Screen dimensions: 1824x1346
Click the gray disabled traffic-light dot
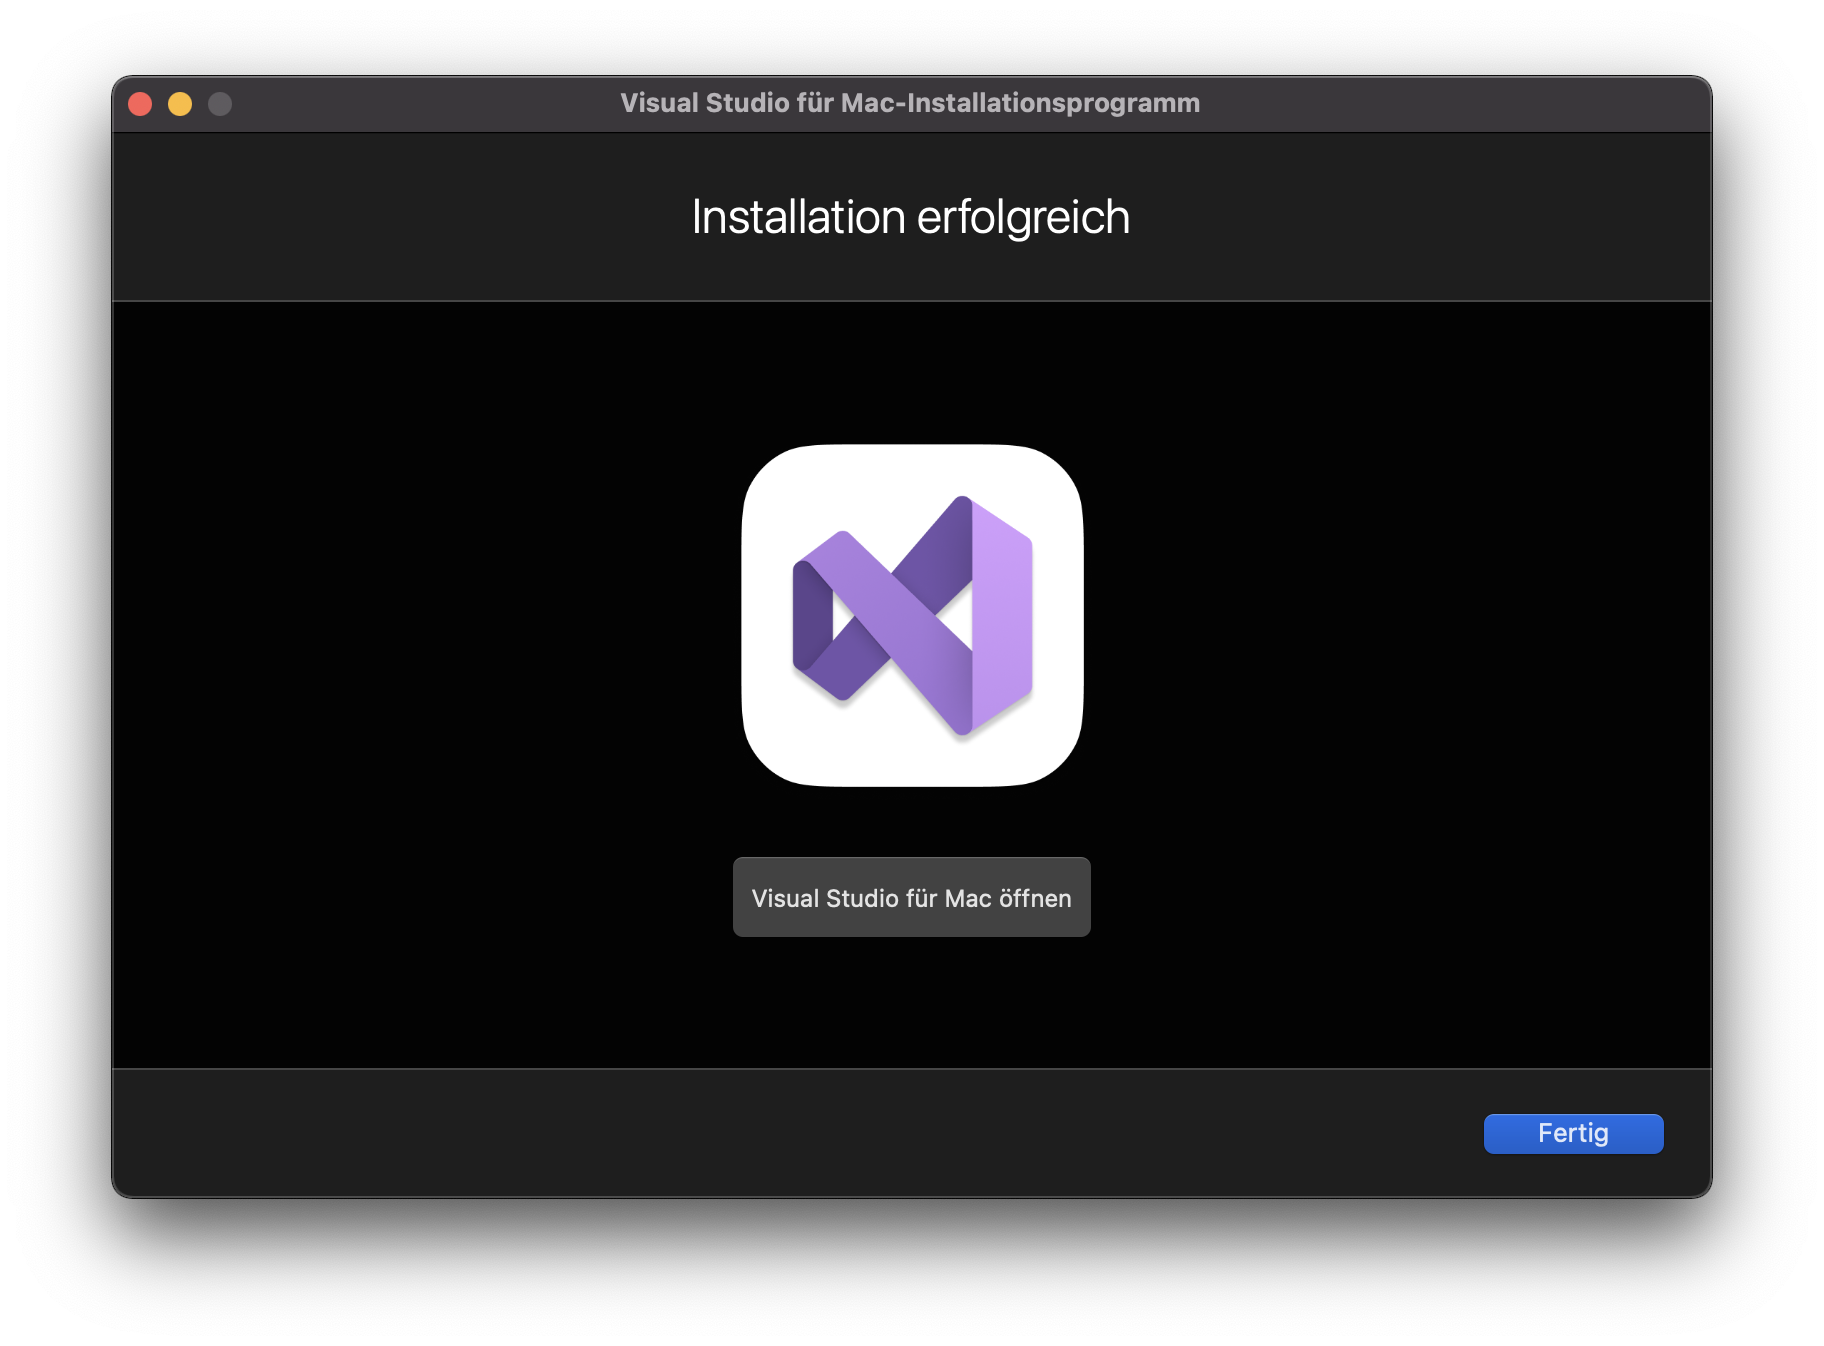click(x=220, y=104)
